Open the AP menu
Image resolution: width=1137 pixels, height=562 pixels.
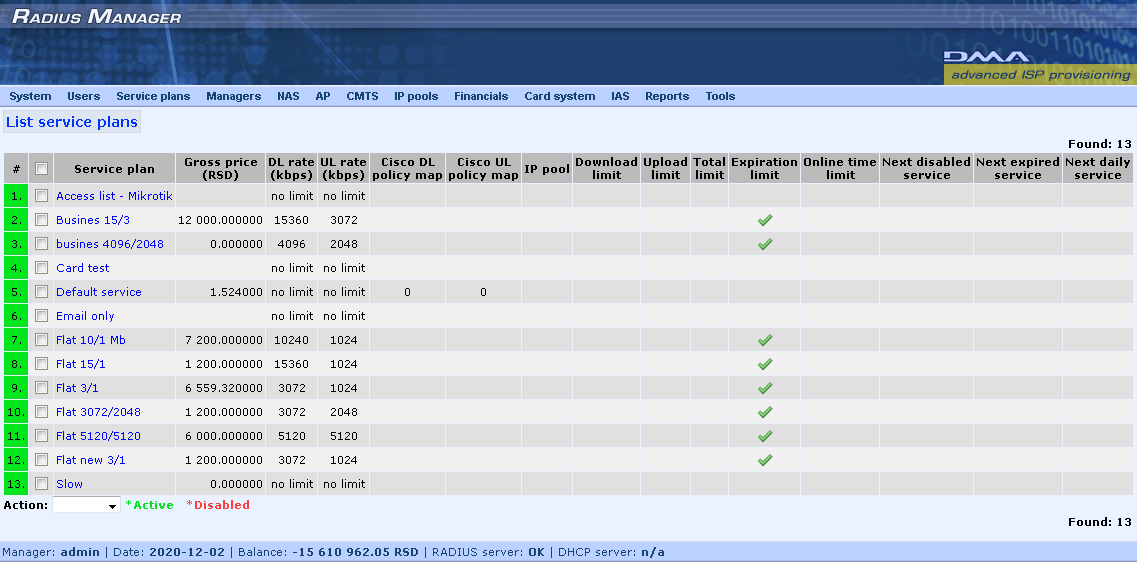coord(323,96)
